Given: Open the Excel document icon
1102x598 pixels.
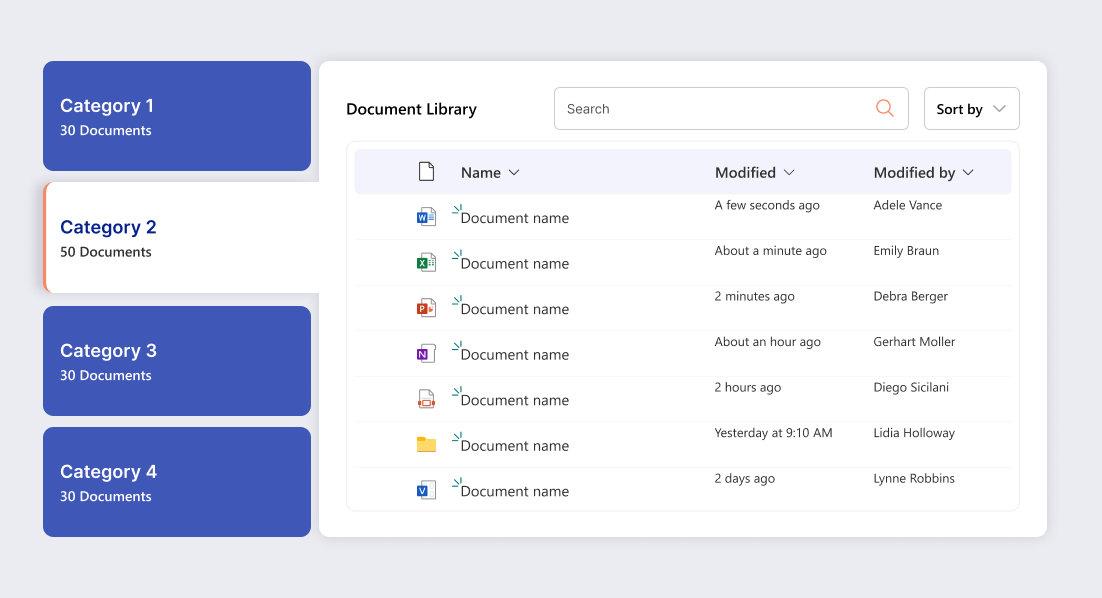Looking at the screenshot, I should point(426,262).
